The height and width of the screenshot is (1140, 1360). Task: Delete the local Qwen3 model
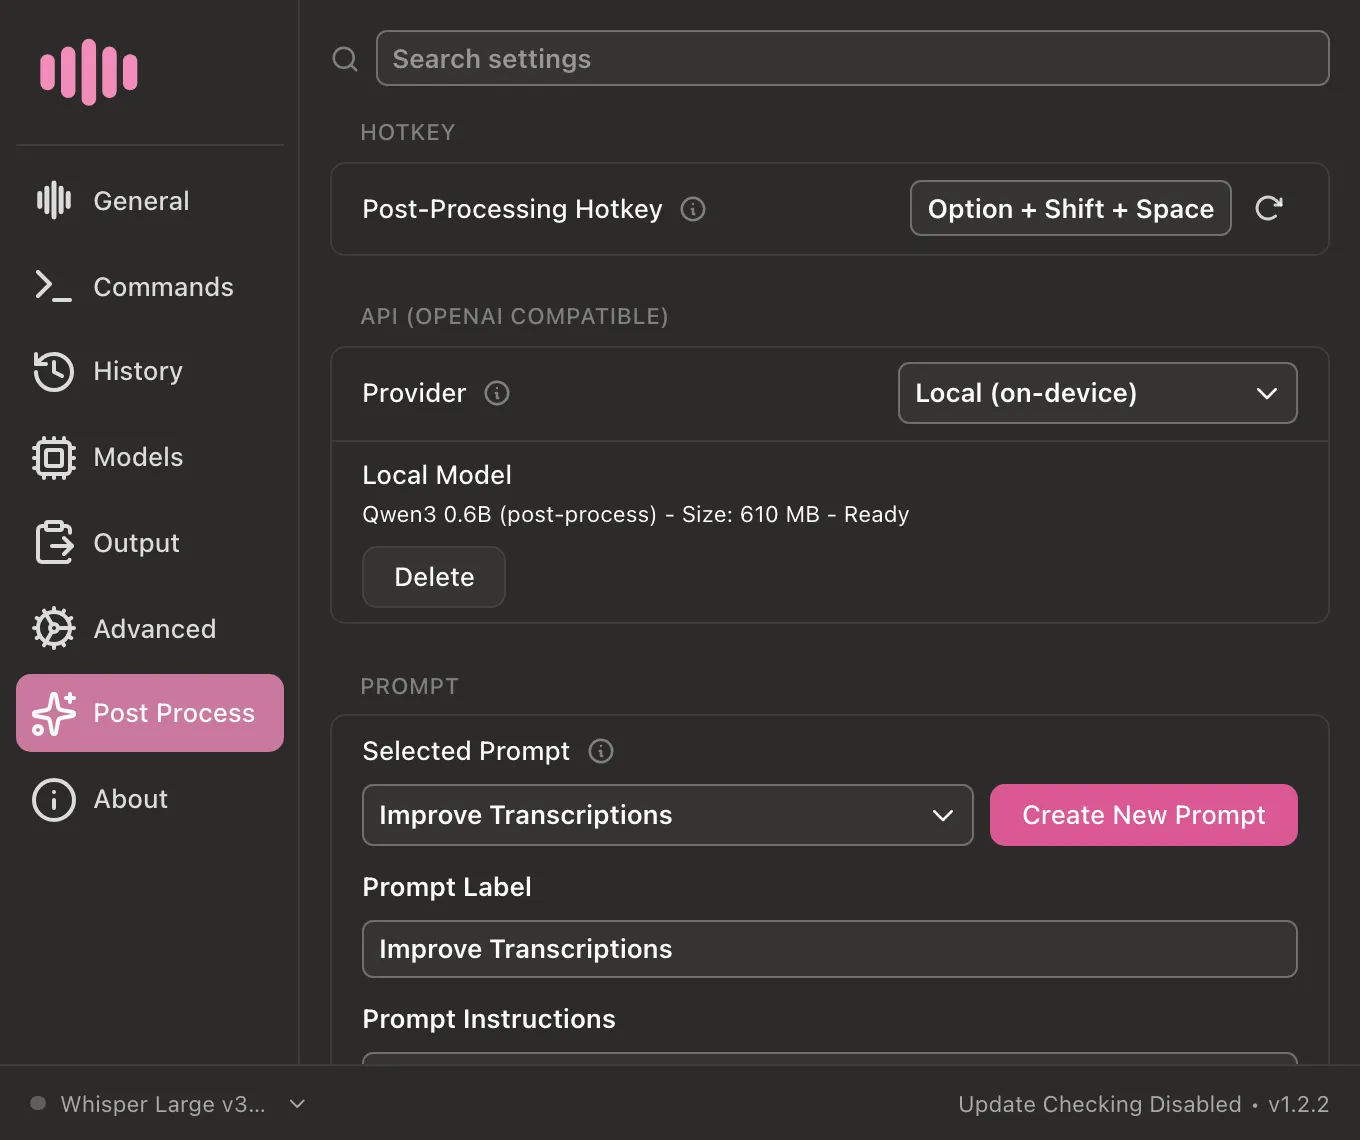click(x=434, y=577)
